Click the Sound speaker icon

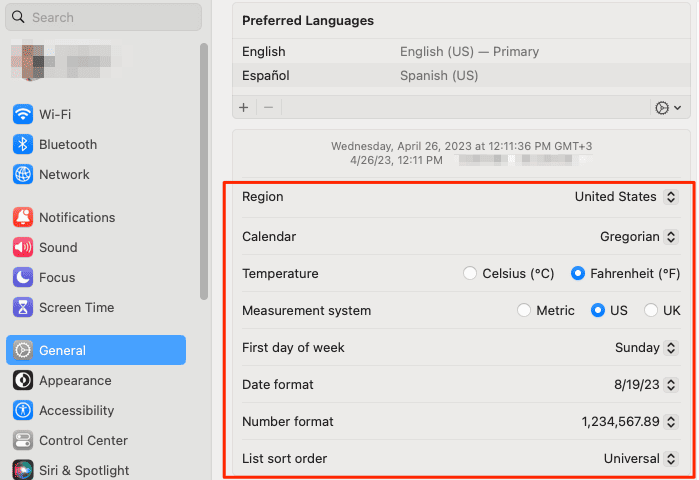click(x=23, y=247)
